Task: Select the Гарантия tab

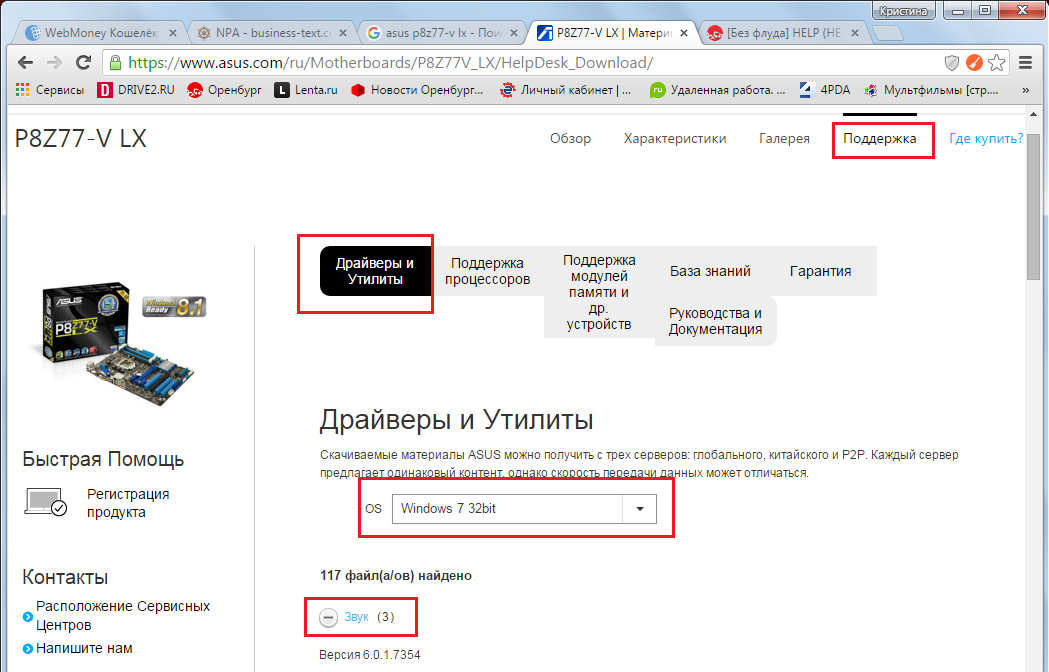Action: (x=821, y=271)
